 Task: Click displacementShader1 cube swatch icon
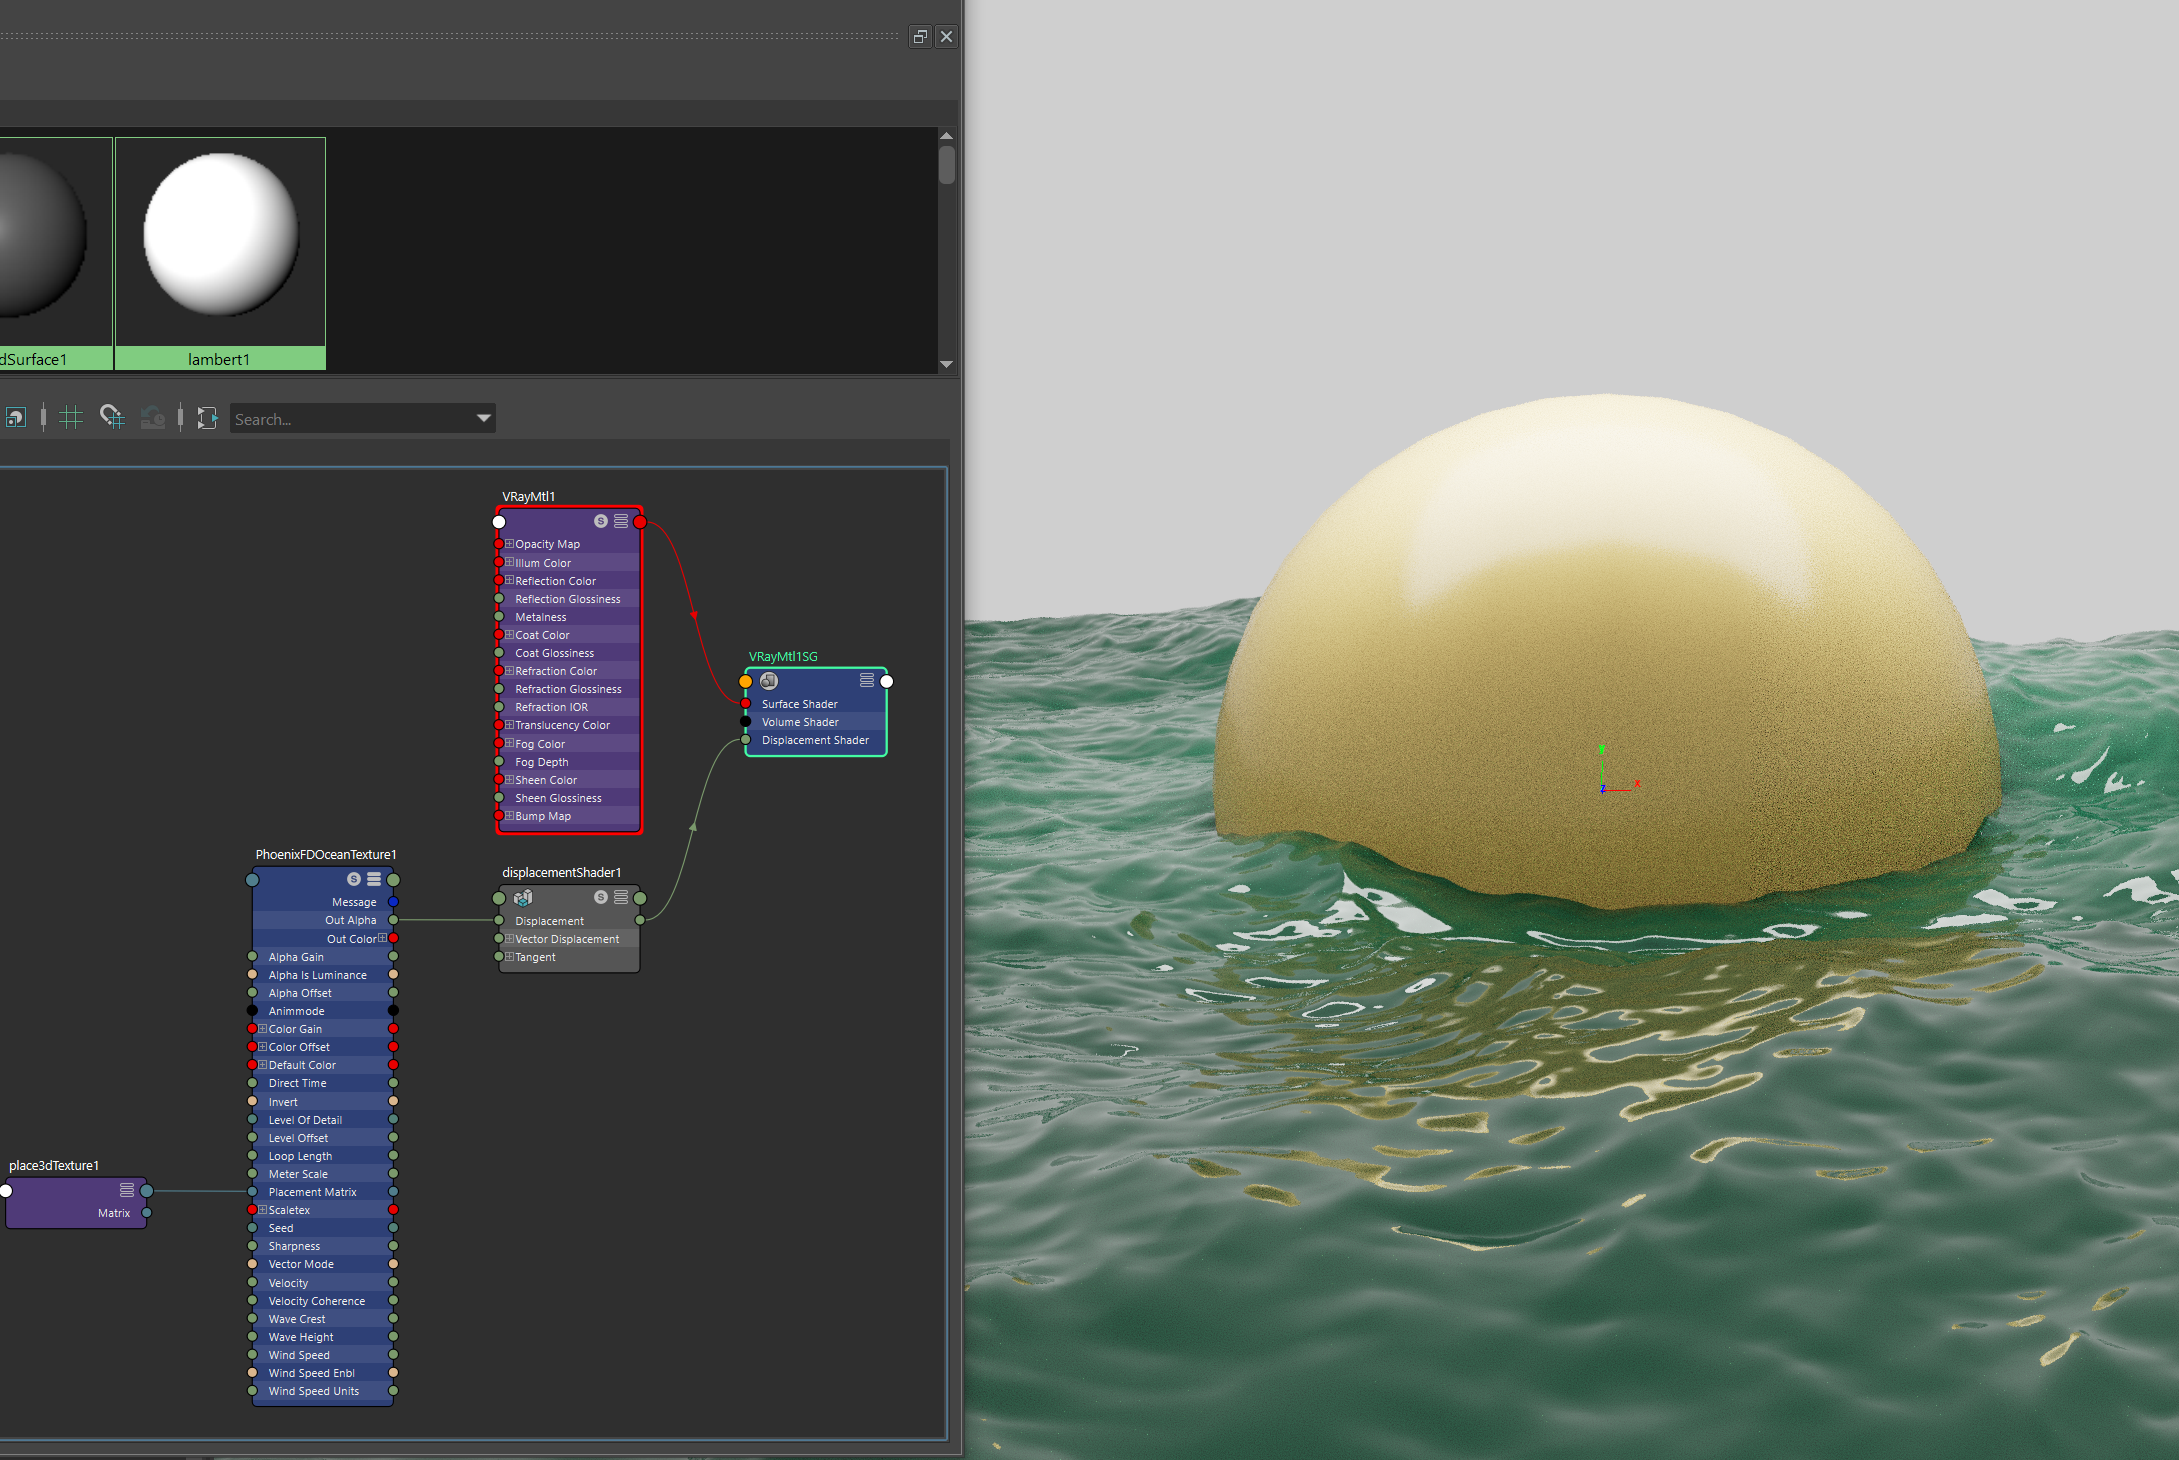click(x=523, y=898)
